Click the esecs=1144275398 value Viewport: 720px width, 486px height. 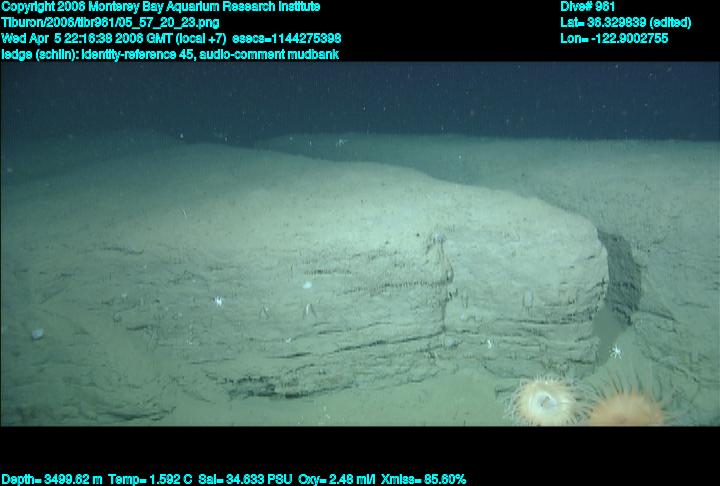287,39
